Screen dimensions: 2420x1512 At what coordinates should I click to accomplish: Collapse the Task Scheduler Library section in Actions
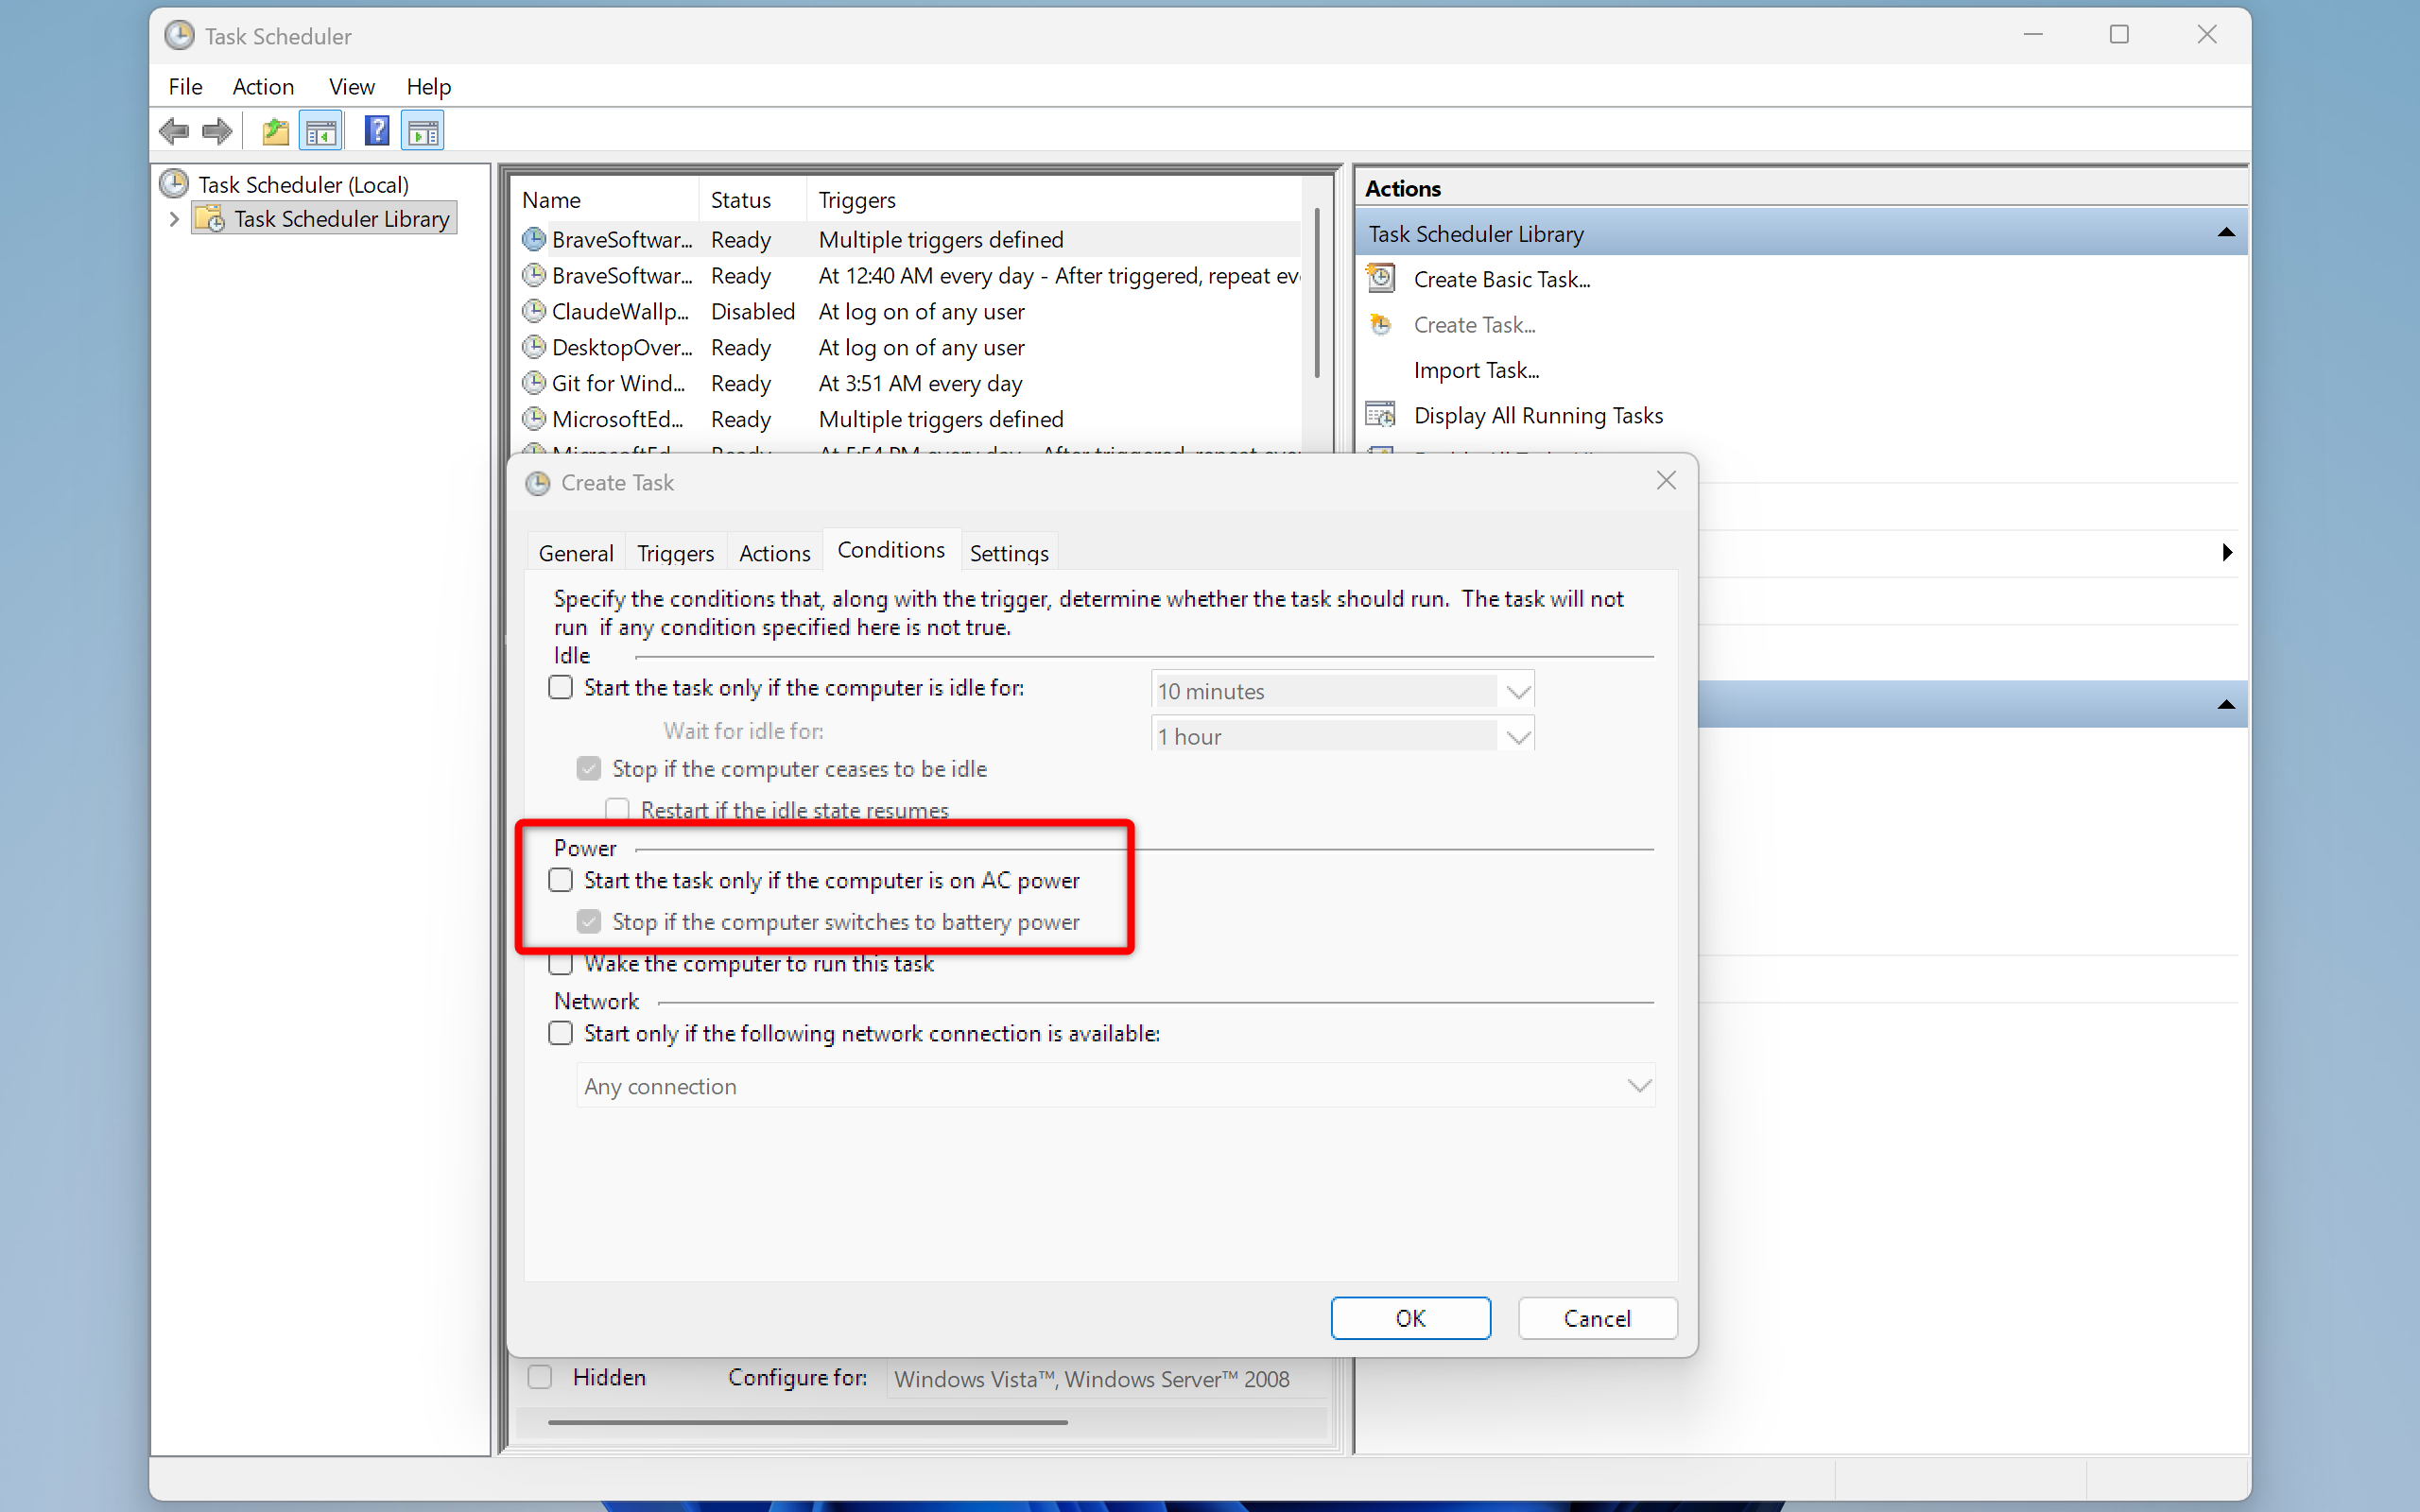tap(2226, 233)
